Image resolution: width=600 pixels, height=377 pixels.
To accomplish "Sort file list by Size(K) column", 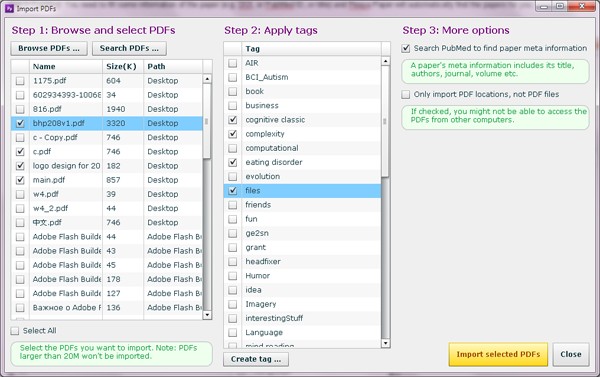I will 123,67.
